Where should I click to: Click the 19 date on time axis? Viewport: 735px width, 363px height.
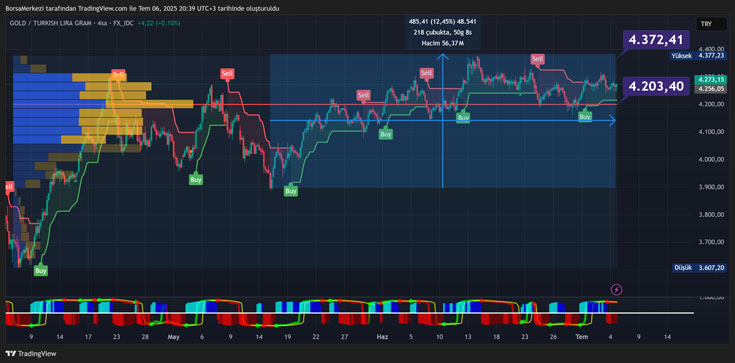pos(287,336)
